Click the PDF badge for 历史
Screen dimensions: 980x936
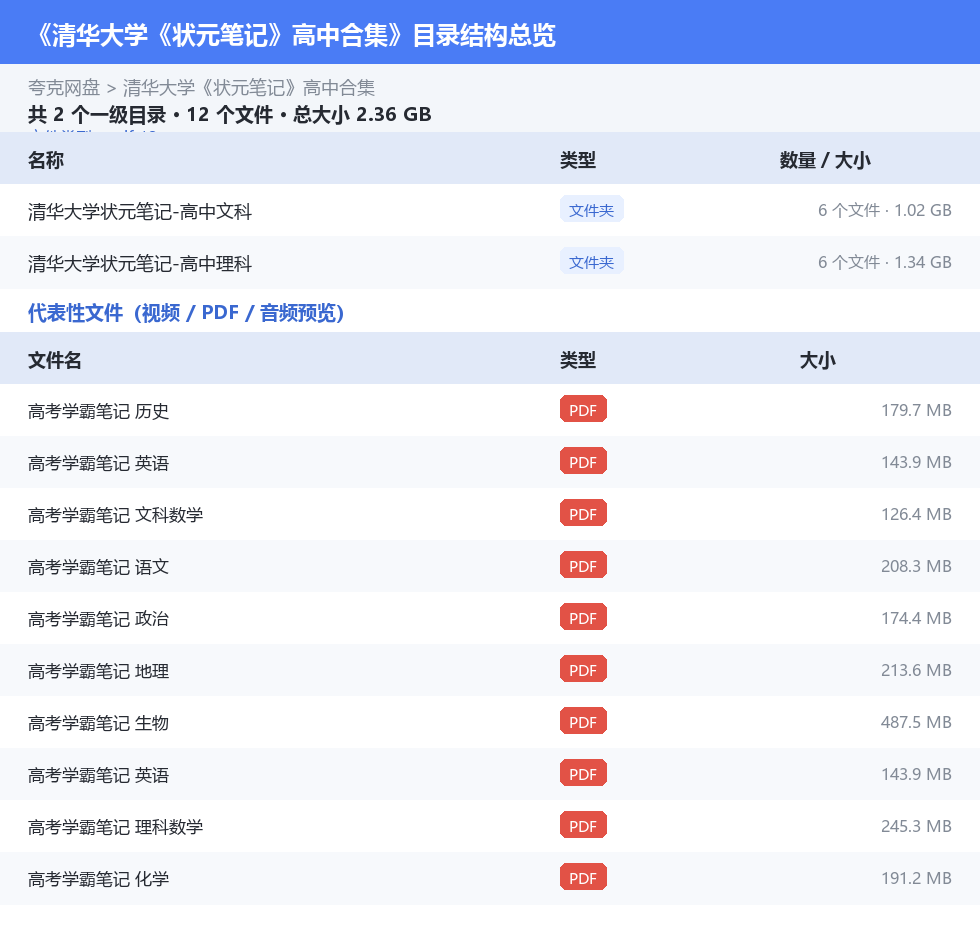click(x=583, y=409)
